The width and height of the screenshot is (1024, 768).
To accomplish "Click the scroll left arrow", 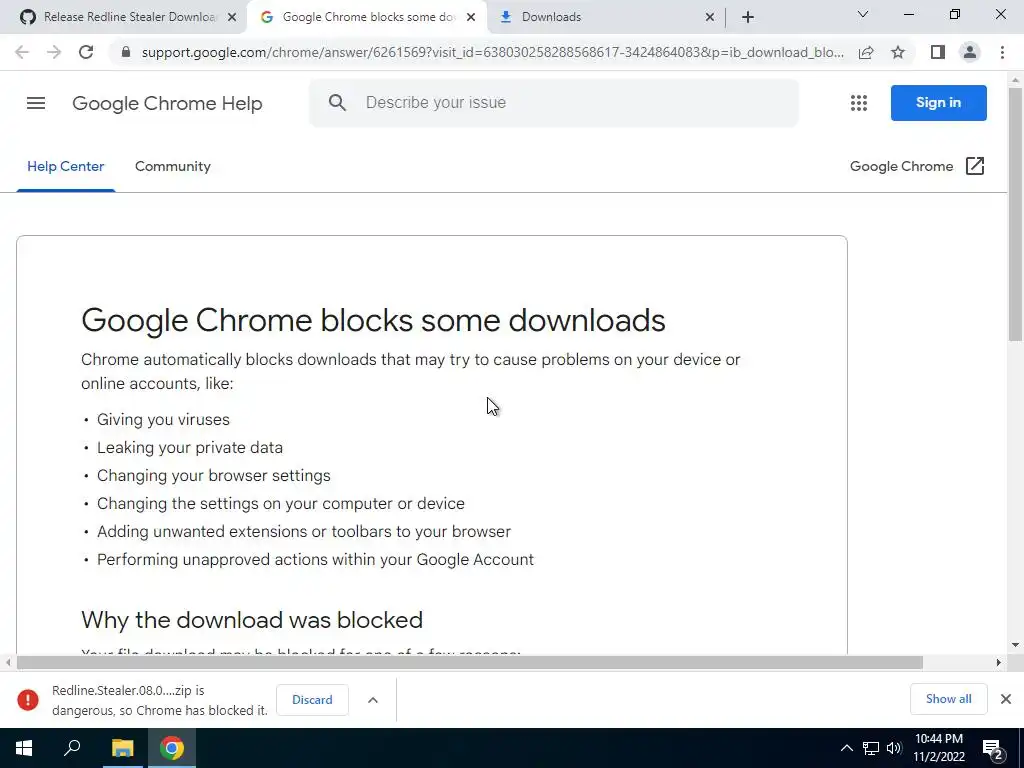I will point(8,662).
